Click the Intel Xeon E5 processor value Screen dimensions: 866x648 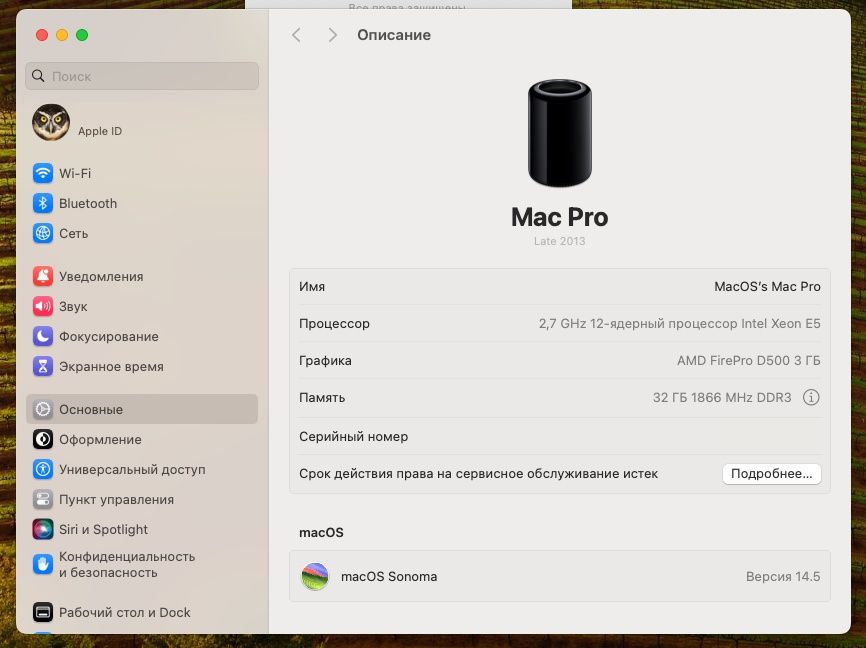[679, 324]
